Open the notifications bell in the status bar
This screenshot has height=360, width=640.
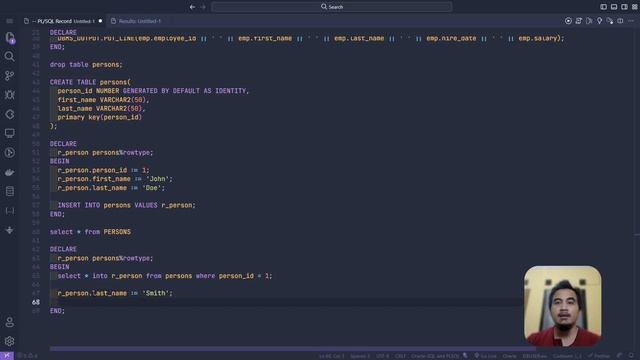coord(631,356)
